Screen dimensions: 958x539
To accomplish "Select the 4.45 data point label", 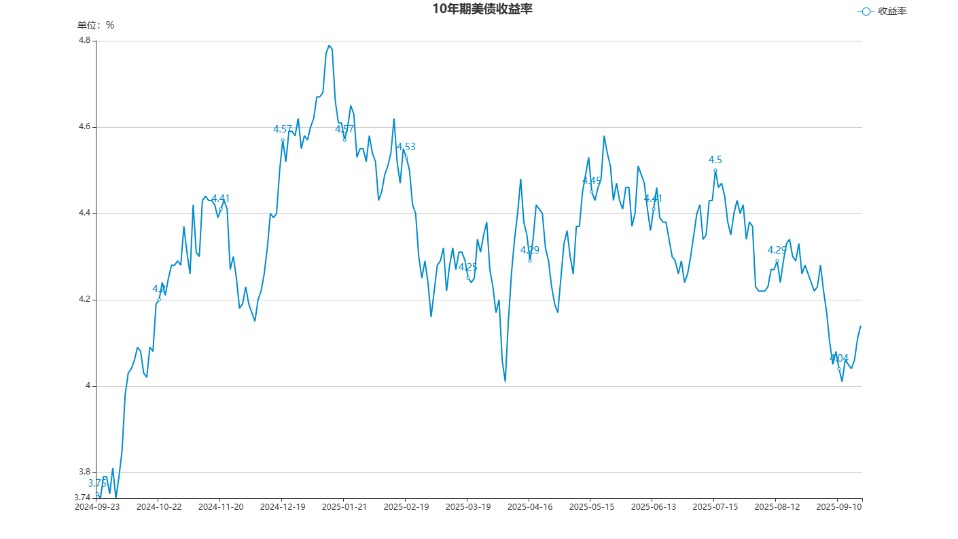I will (x=591, y=181).
